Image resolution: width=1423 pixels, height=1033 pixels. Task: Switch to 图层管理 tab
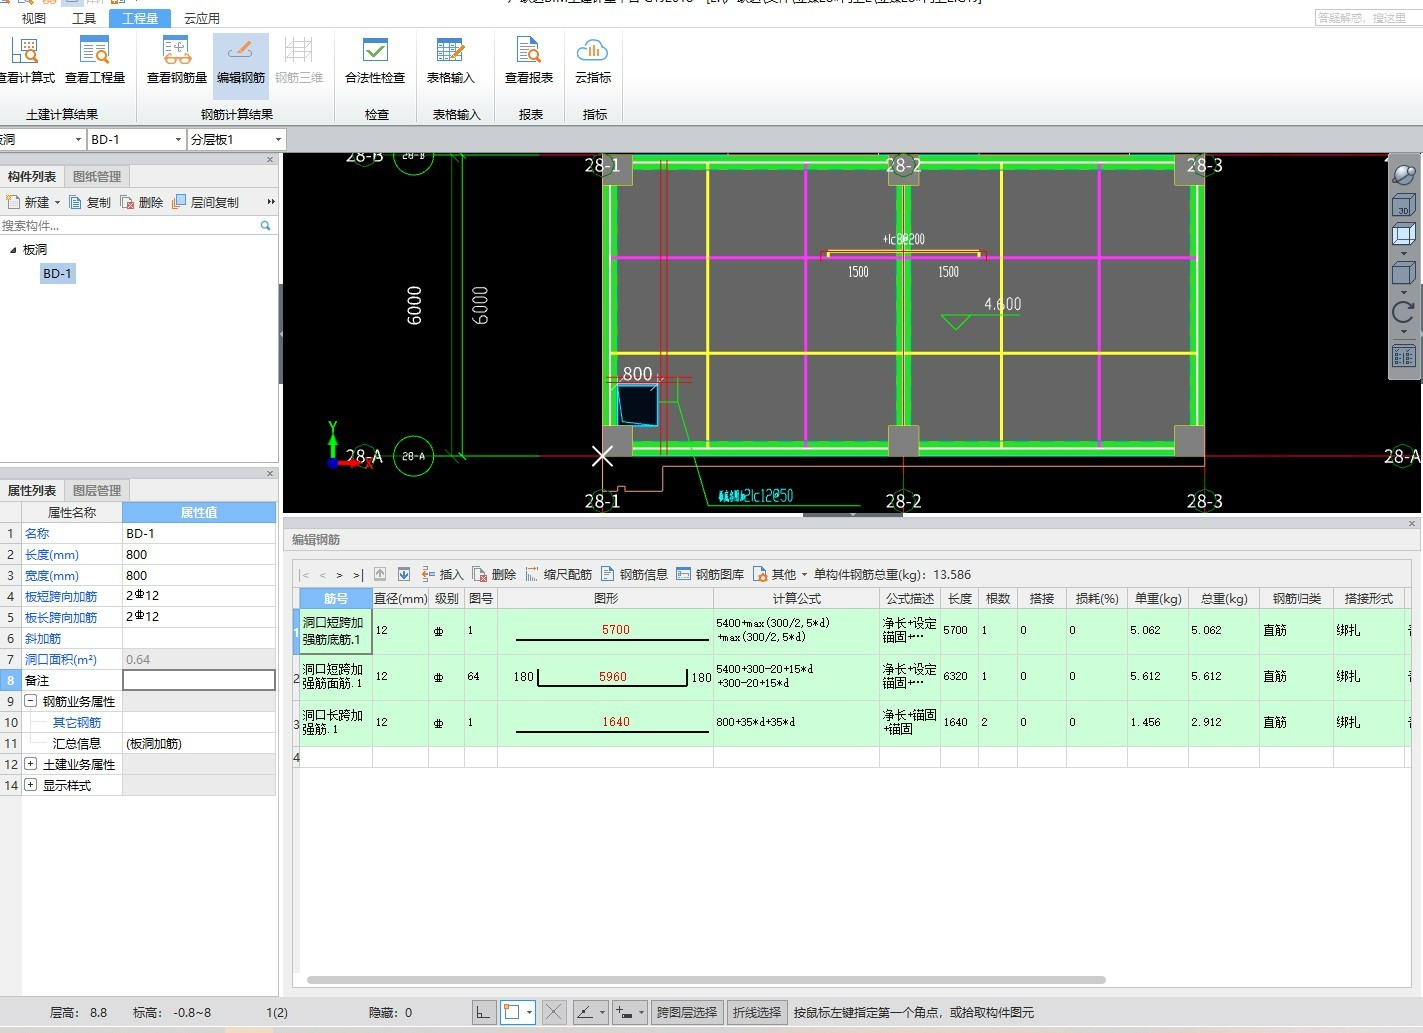coord(97,491)
